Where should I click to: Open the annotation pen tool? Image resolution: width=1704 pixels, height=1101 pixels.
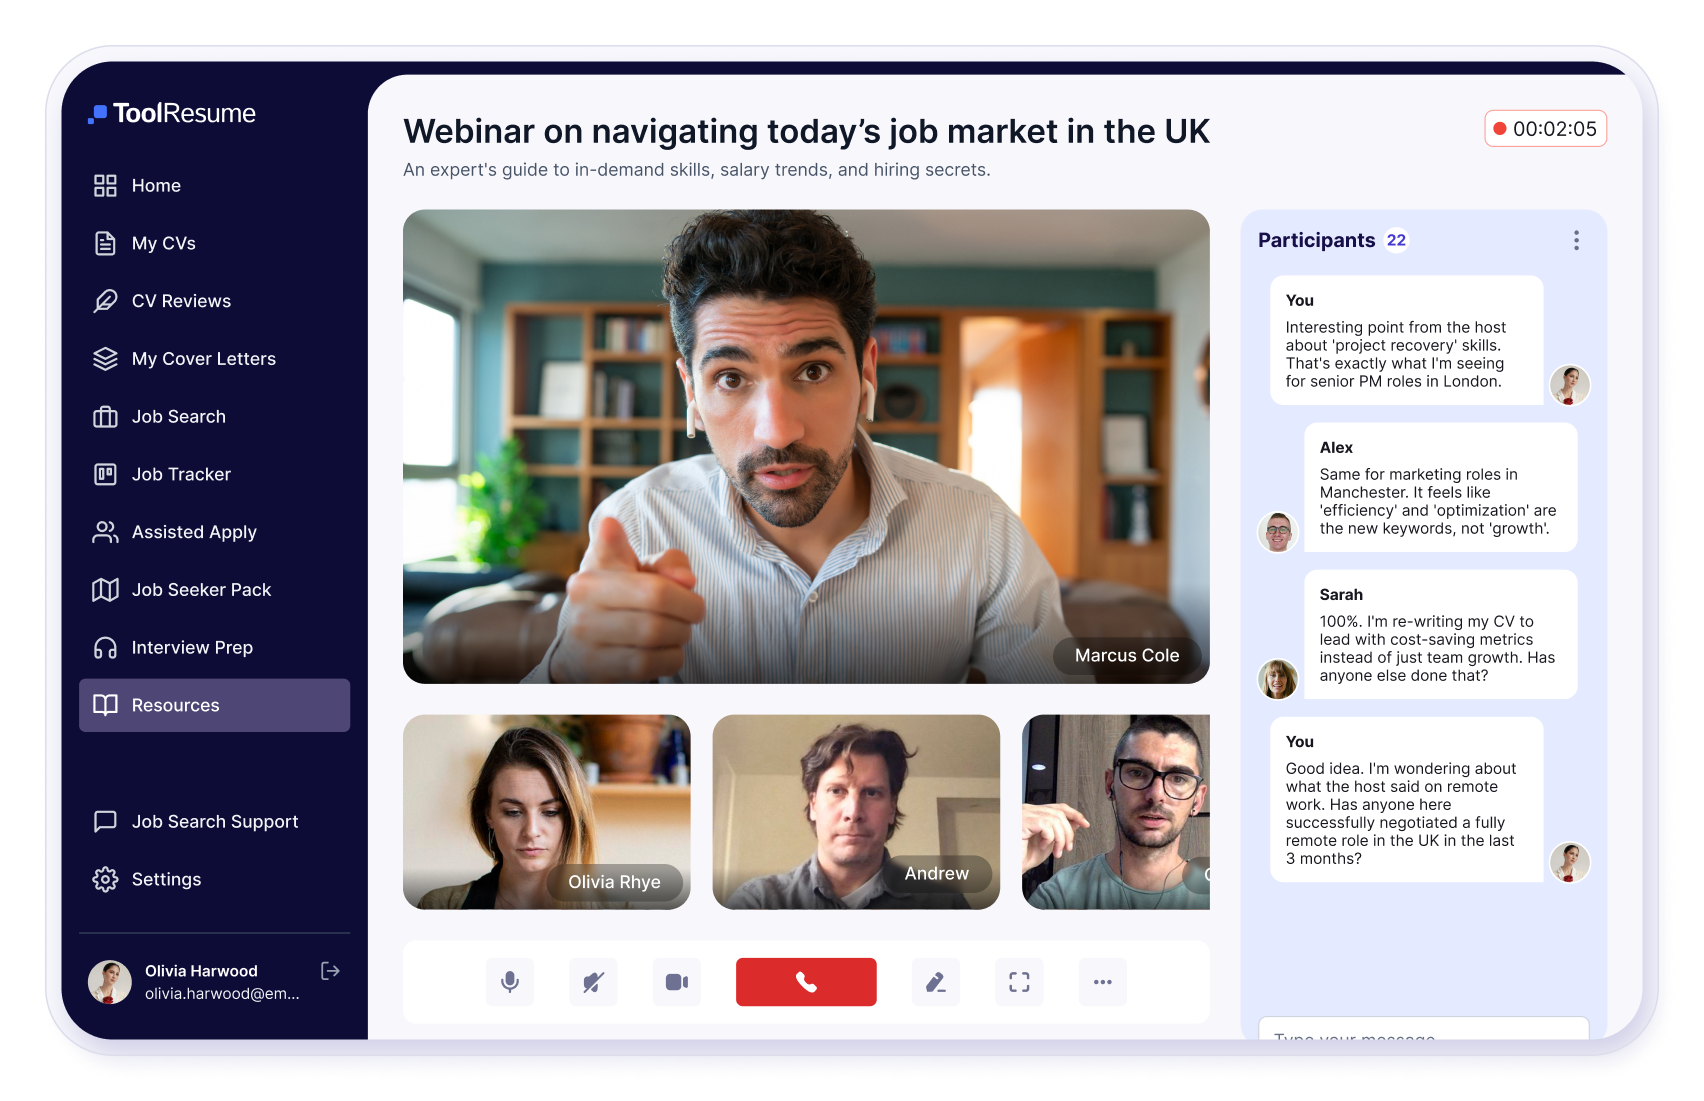pos(935,982)
